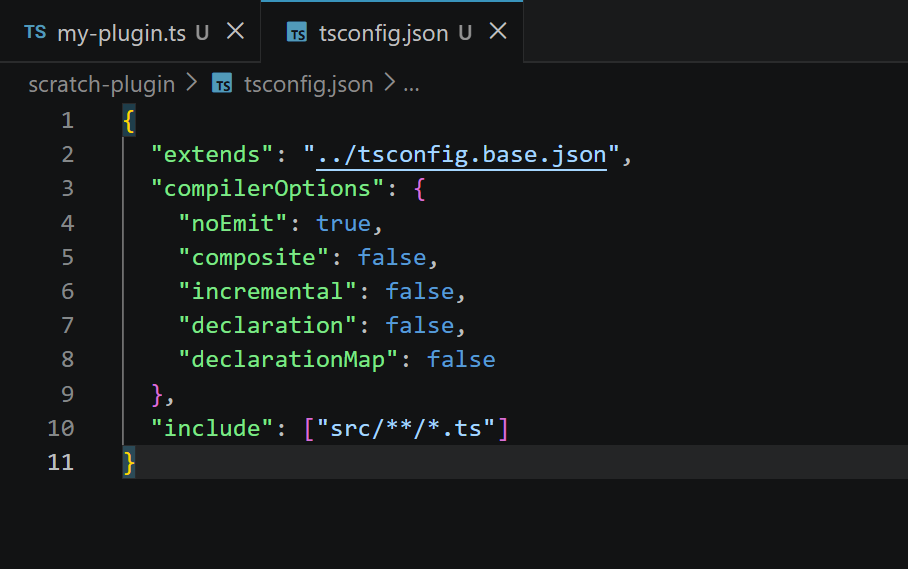Close the my-plugin.ts tab
Viewport: 908px width, 569px height.
pos(235,31)
